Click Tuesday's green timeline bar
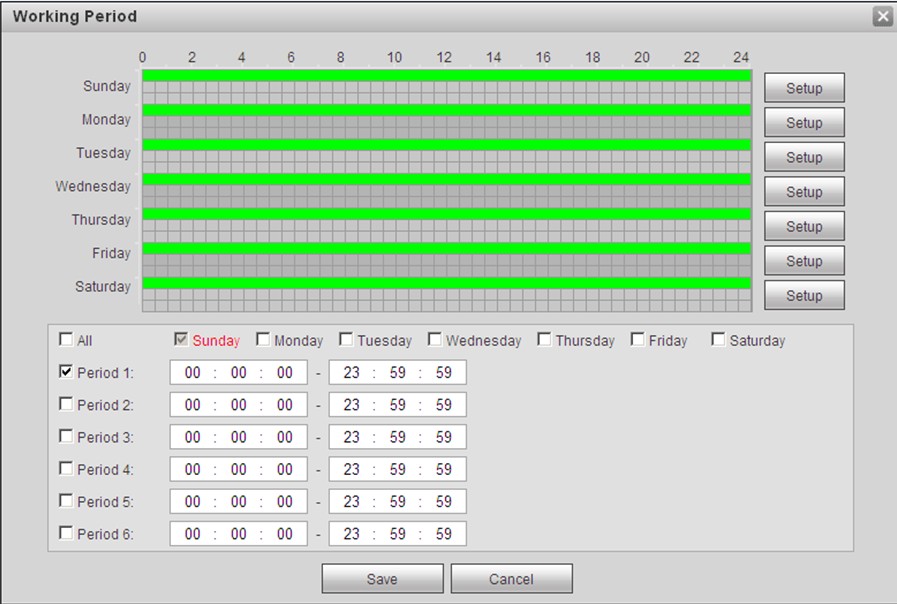The height and width of the screenshot is (604, 897). tap(447, 145)
